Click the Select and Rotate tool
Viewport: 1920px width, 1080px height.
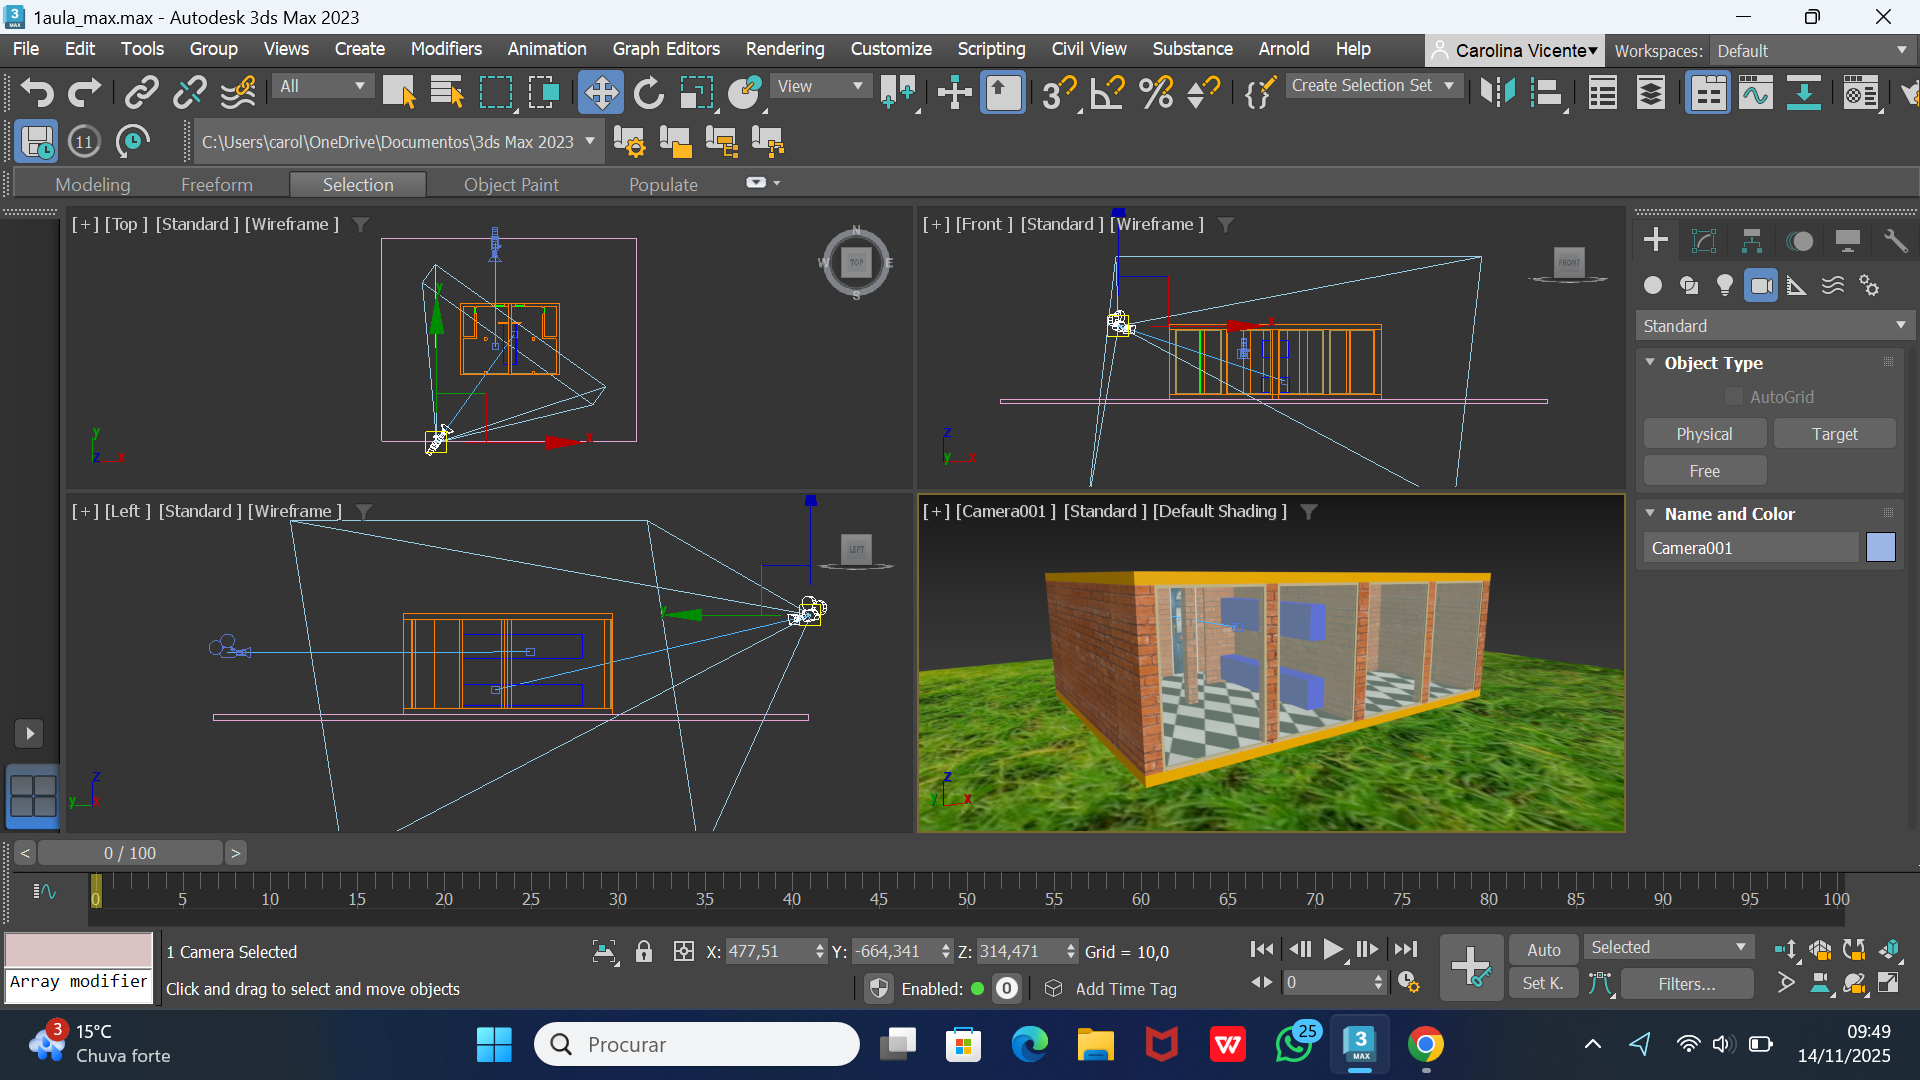coord(648,93)
